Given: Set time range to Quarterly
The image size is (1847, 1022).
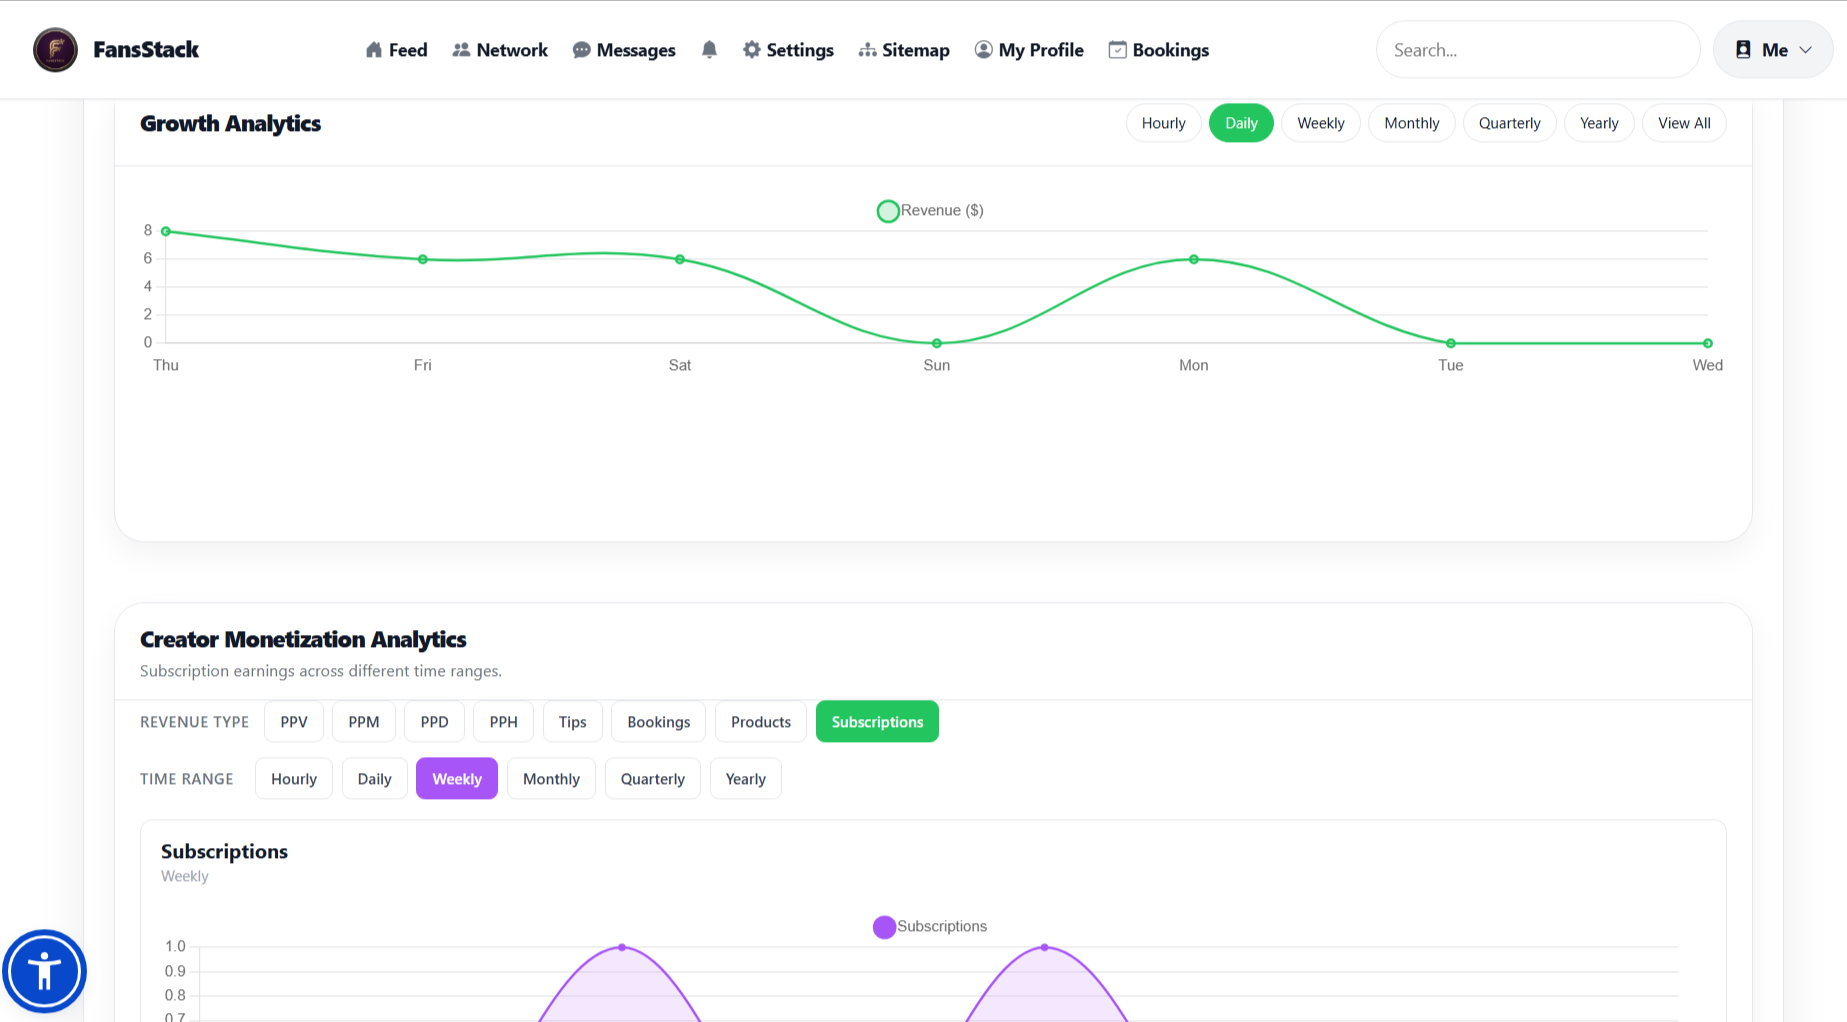Looking at the screenshot, I should [x=653, y=779].
